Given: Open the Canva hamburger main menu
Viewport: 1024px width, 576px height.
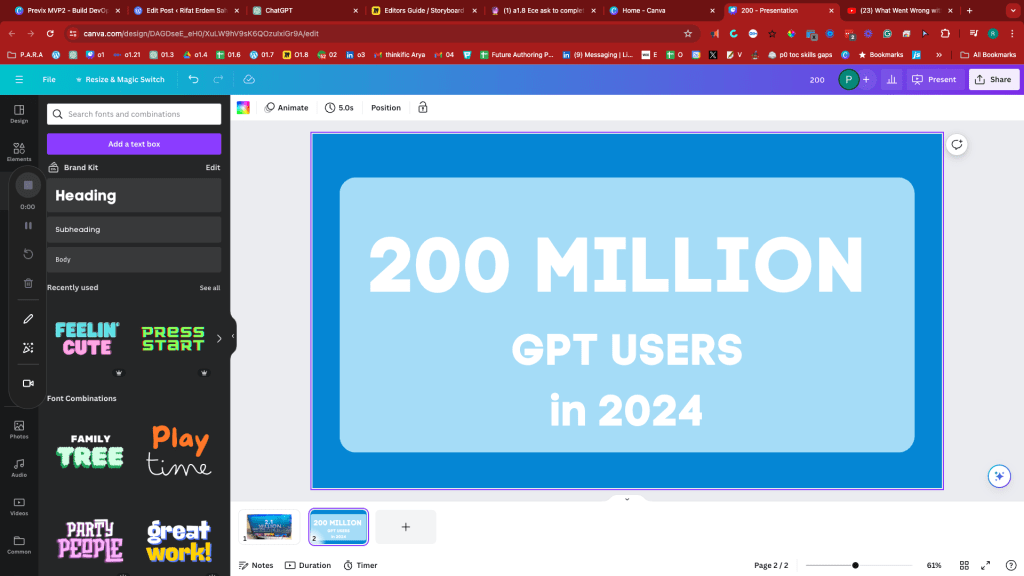Looking at the screenshot, I should click(19, 80).
